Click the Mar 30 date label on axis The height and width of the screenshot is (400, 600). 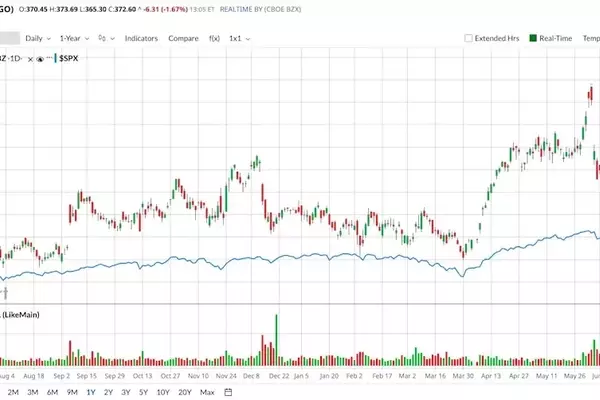point(463,376)
